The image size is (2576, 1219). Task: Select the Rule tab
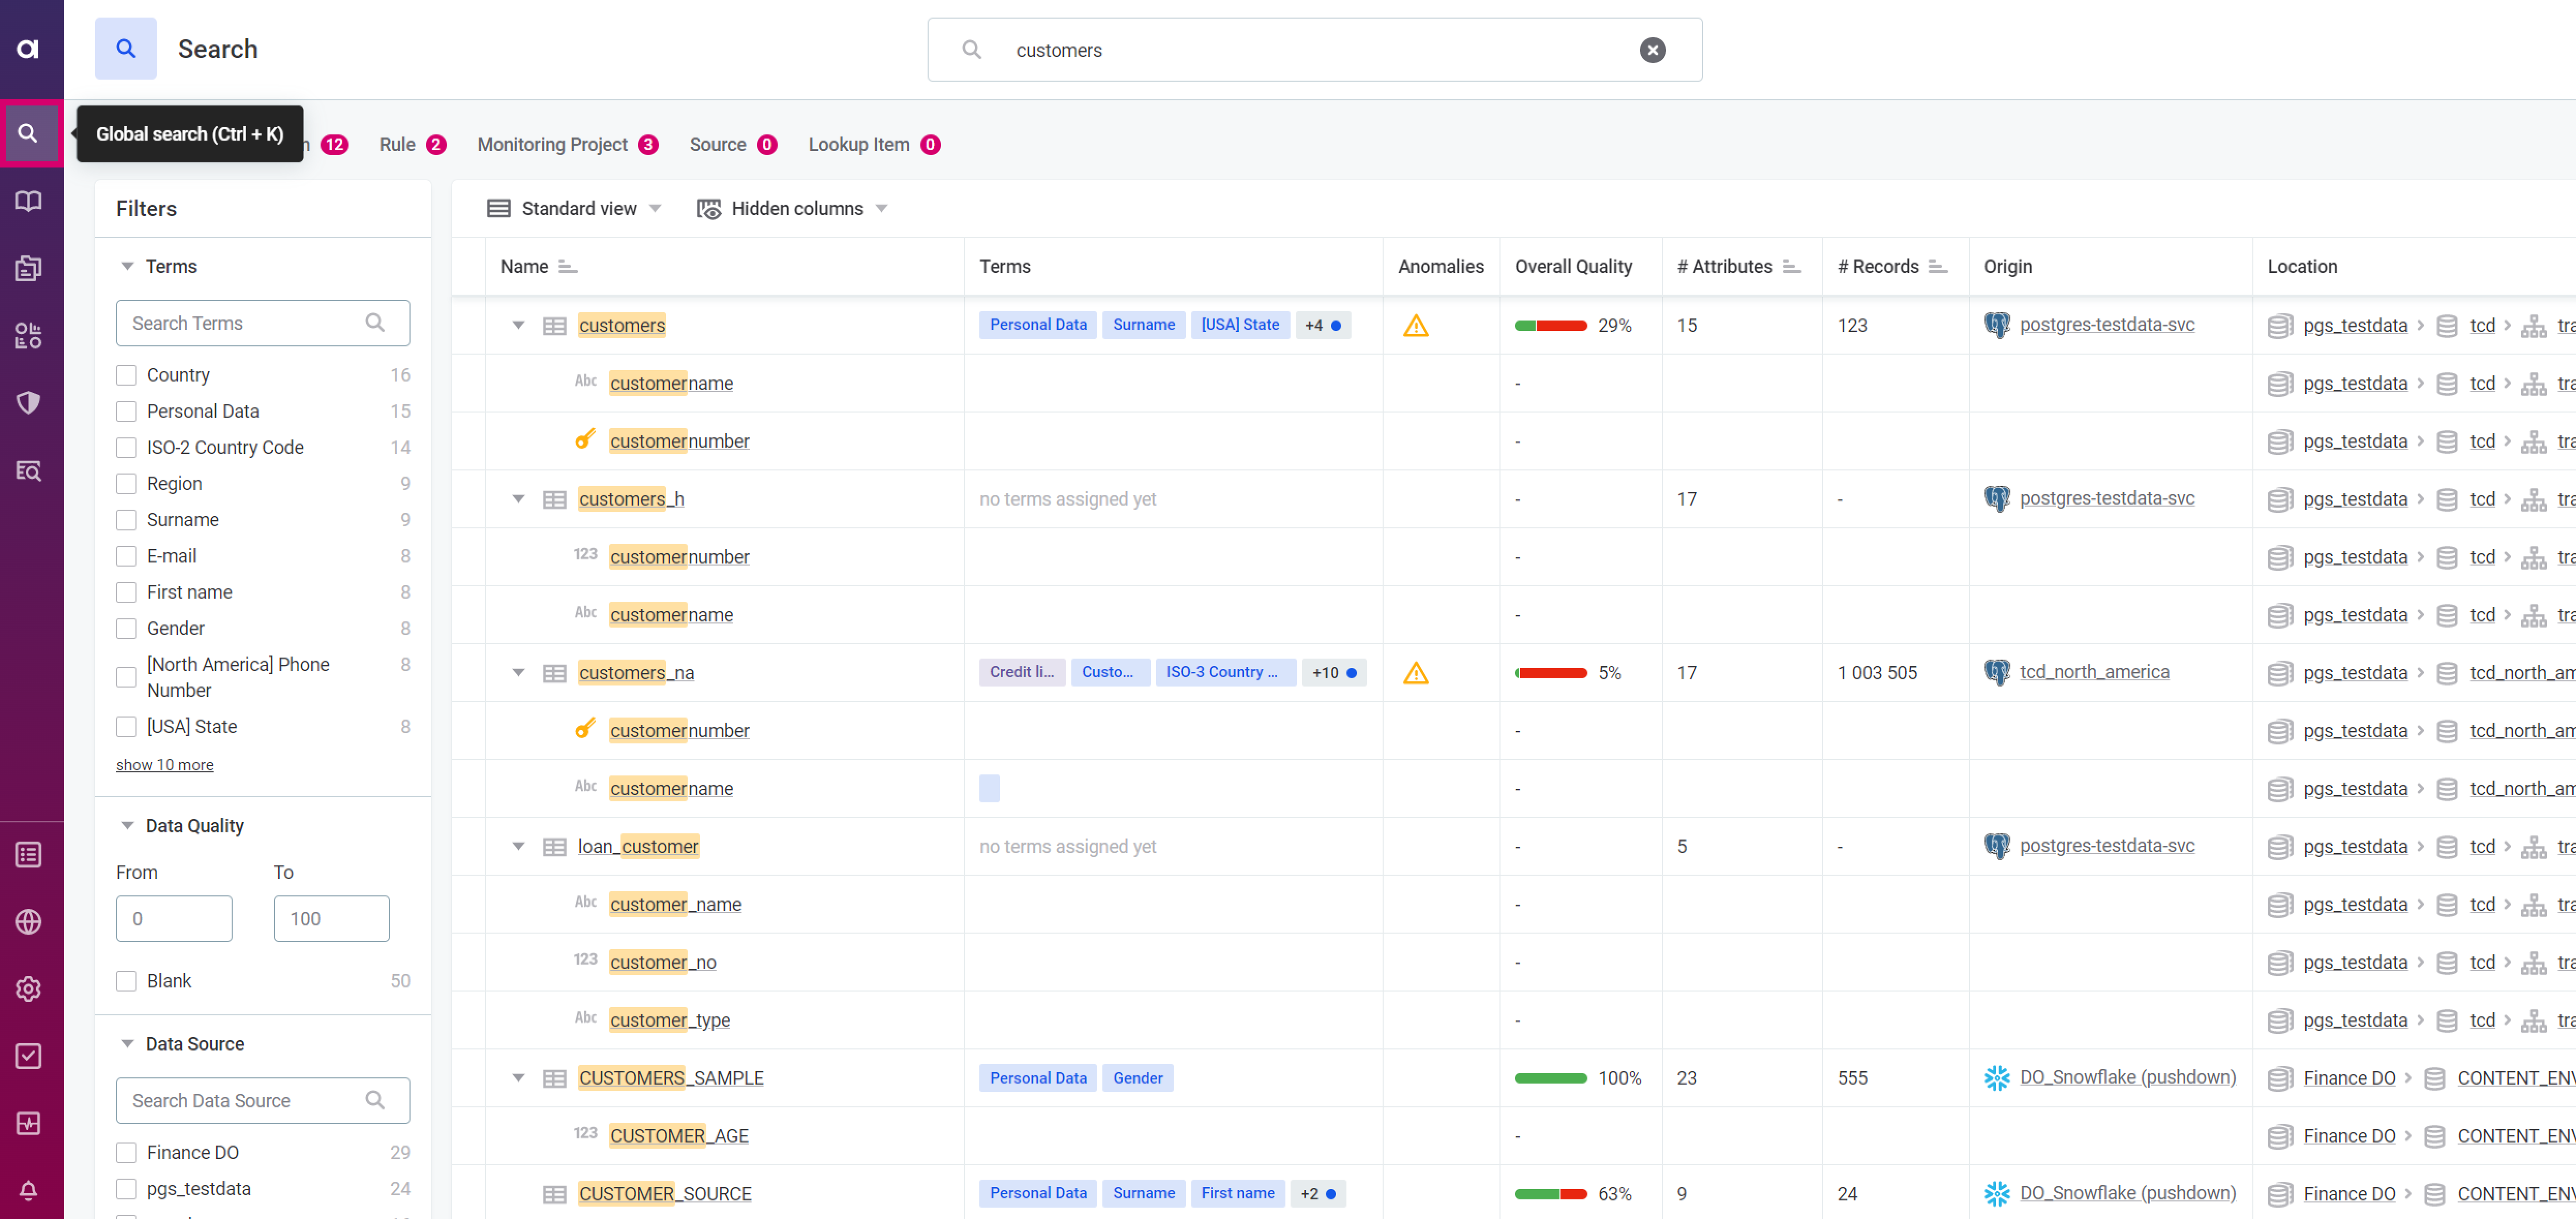point(397,145)
